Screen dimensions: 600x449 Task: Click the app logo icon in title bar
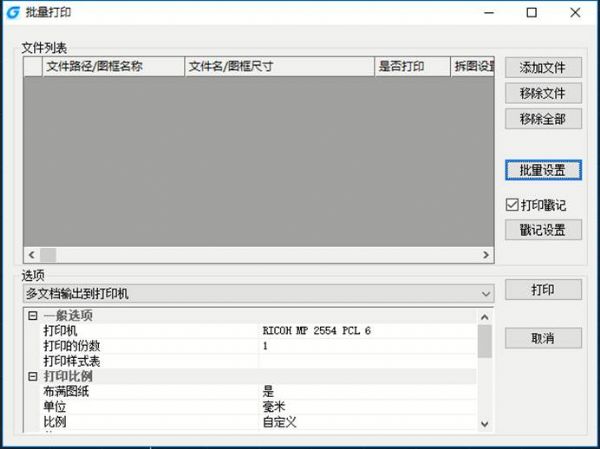pyautogui.click(x=11, y=12)
